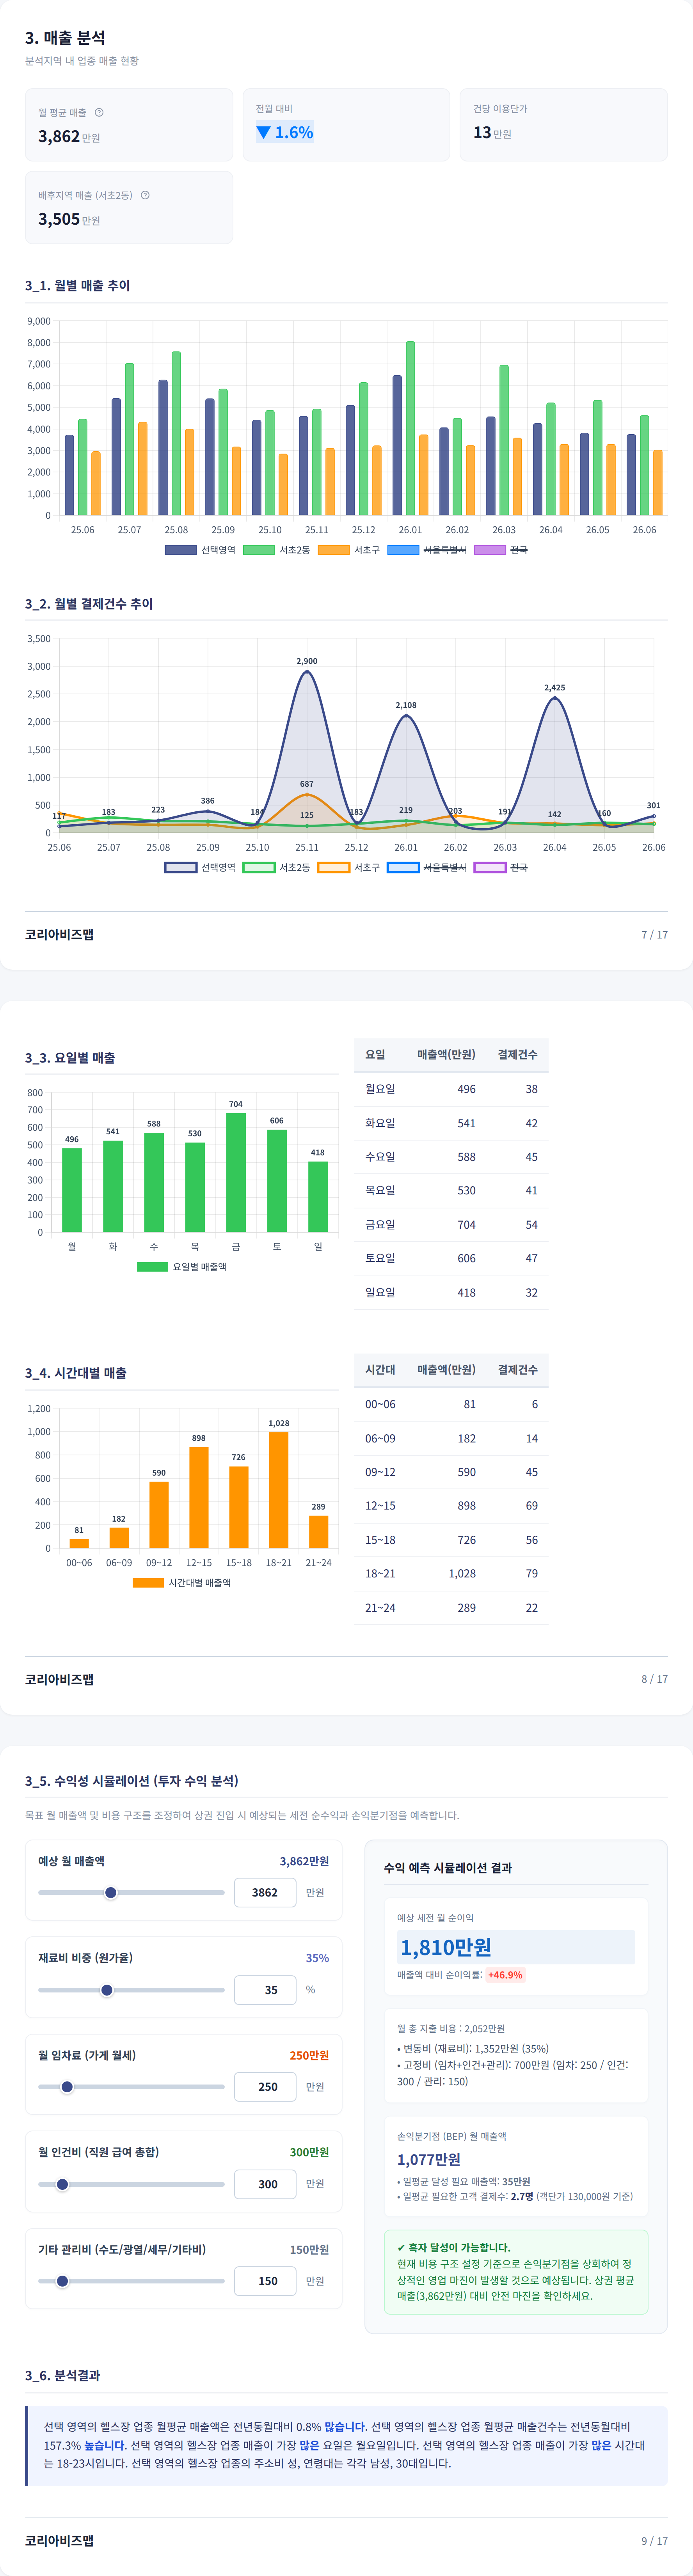Toggle 서초구 legend in monthly sales chart
Image resolution: width=693 pixels, height=2576 pixels.
coord(349,550)
